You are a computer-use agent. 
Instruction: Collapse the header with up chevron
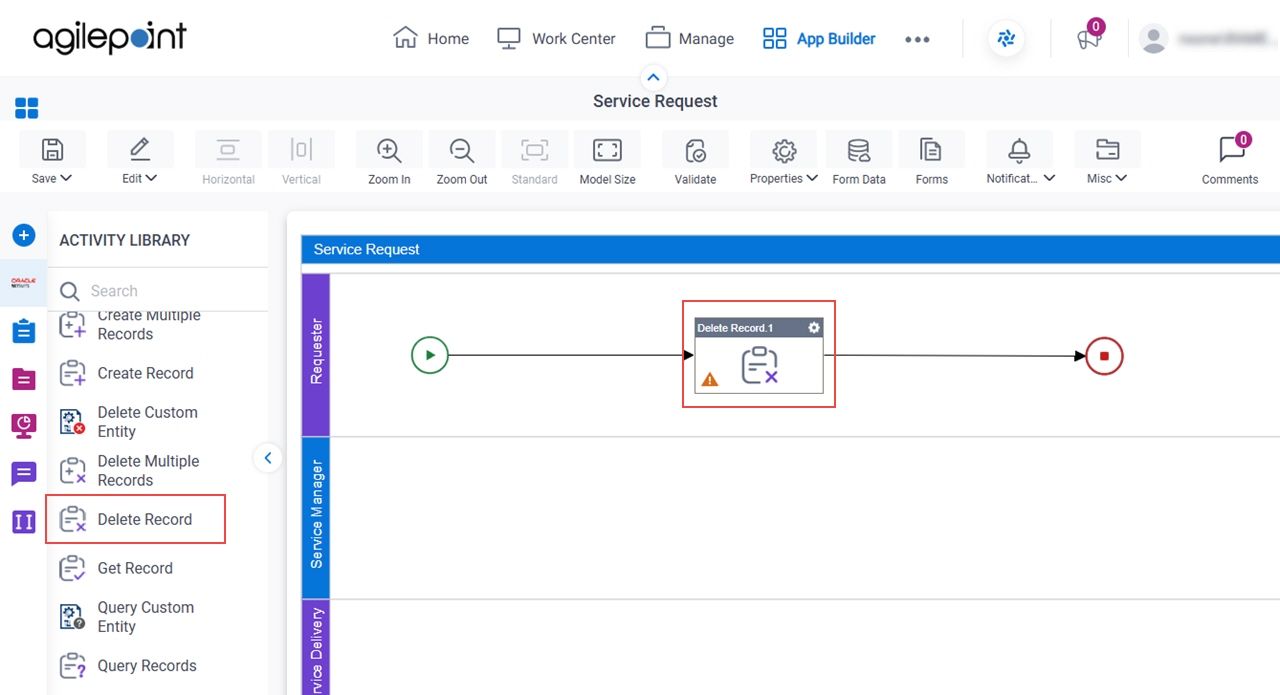[653, 77]
